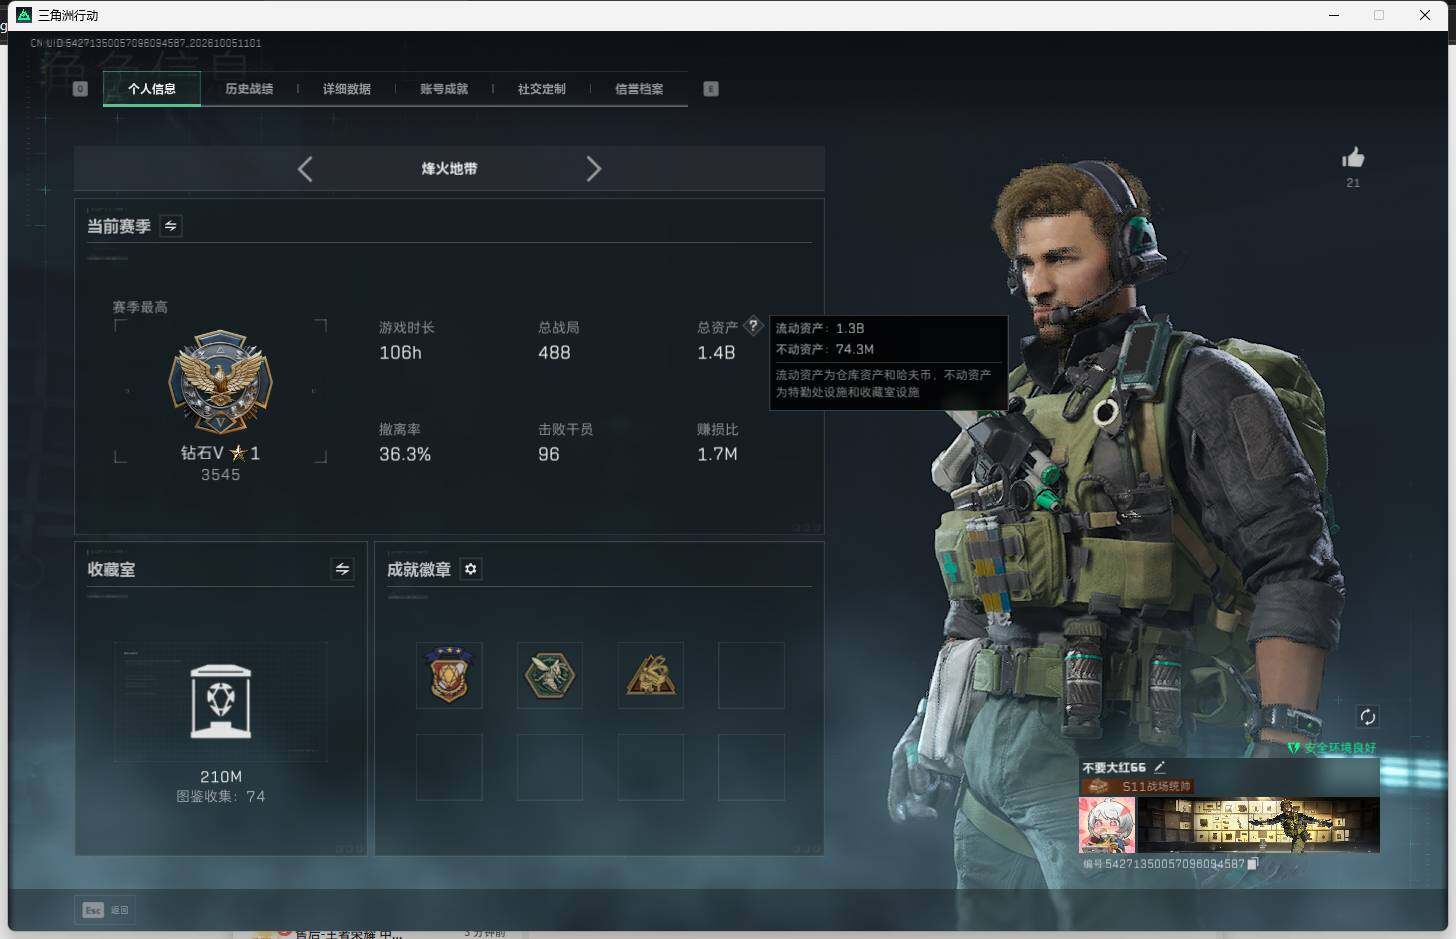Click the Esc 返回 back button
The height and width of the screenshot is (939, 1456).
106,910
